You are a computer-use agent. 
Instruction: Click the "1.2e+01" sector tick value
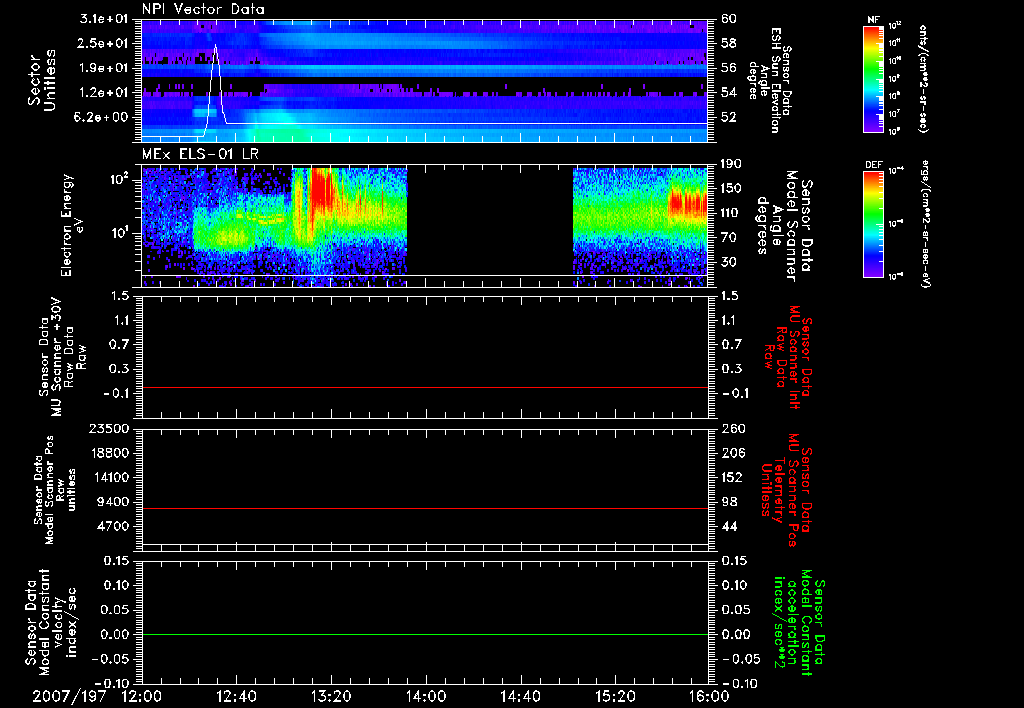click(x=106, y=93)
